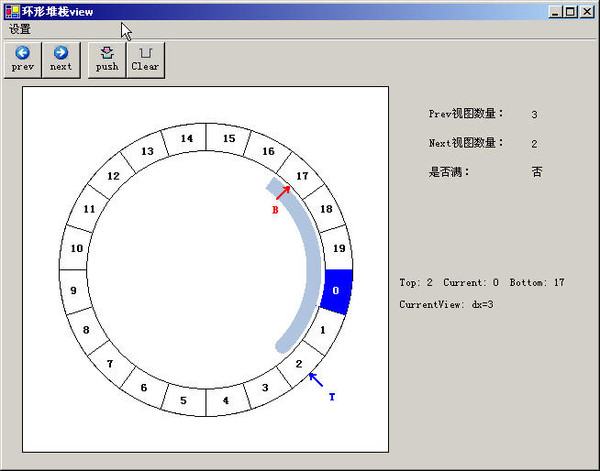Select ring segment 14 at top
This screenshot has width=600, height=471.
click(x=186, y=139)
